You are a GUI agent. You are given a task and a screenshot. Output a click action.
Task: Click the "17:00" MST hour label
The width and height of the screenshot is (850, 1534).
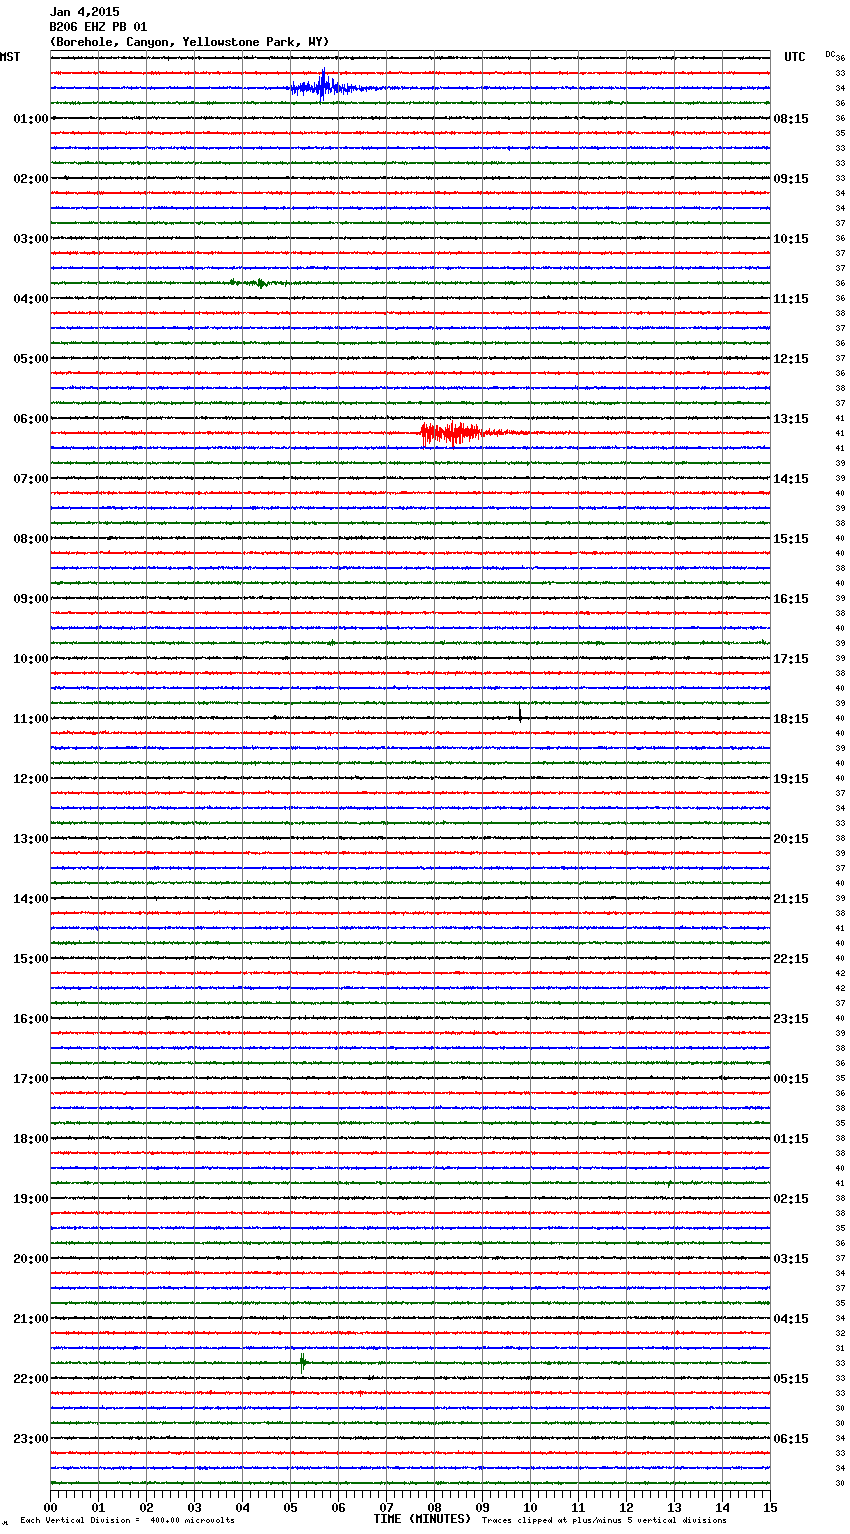(31, 1079)
